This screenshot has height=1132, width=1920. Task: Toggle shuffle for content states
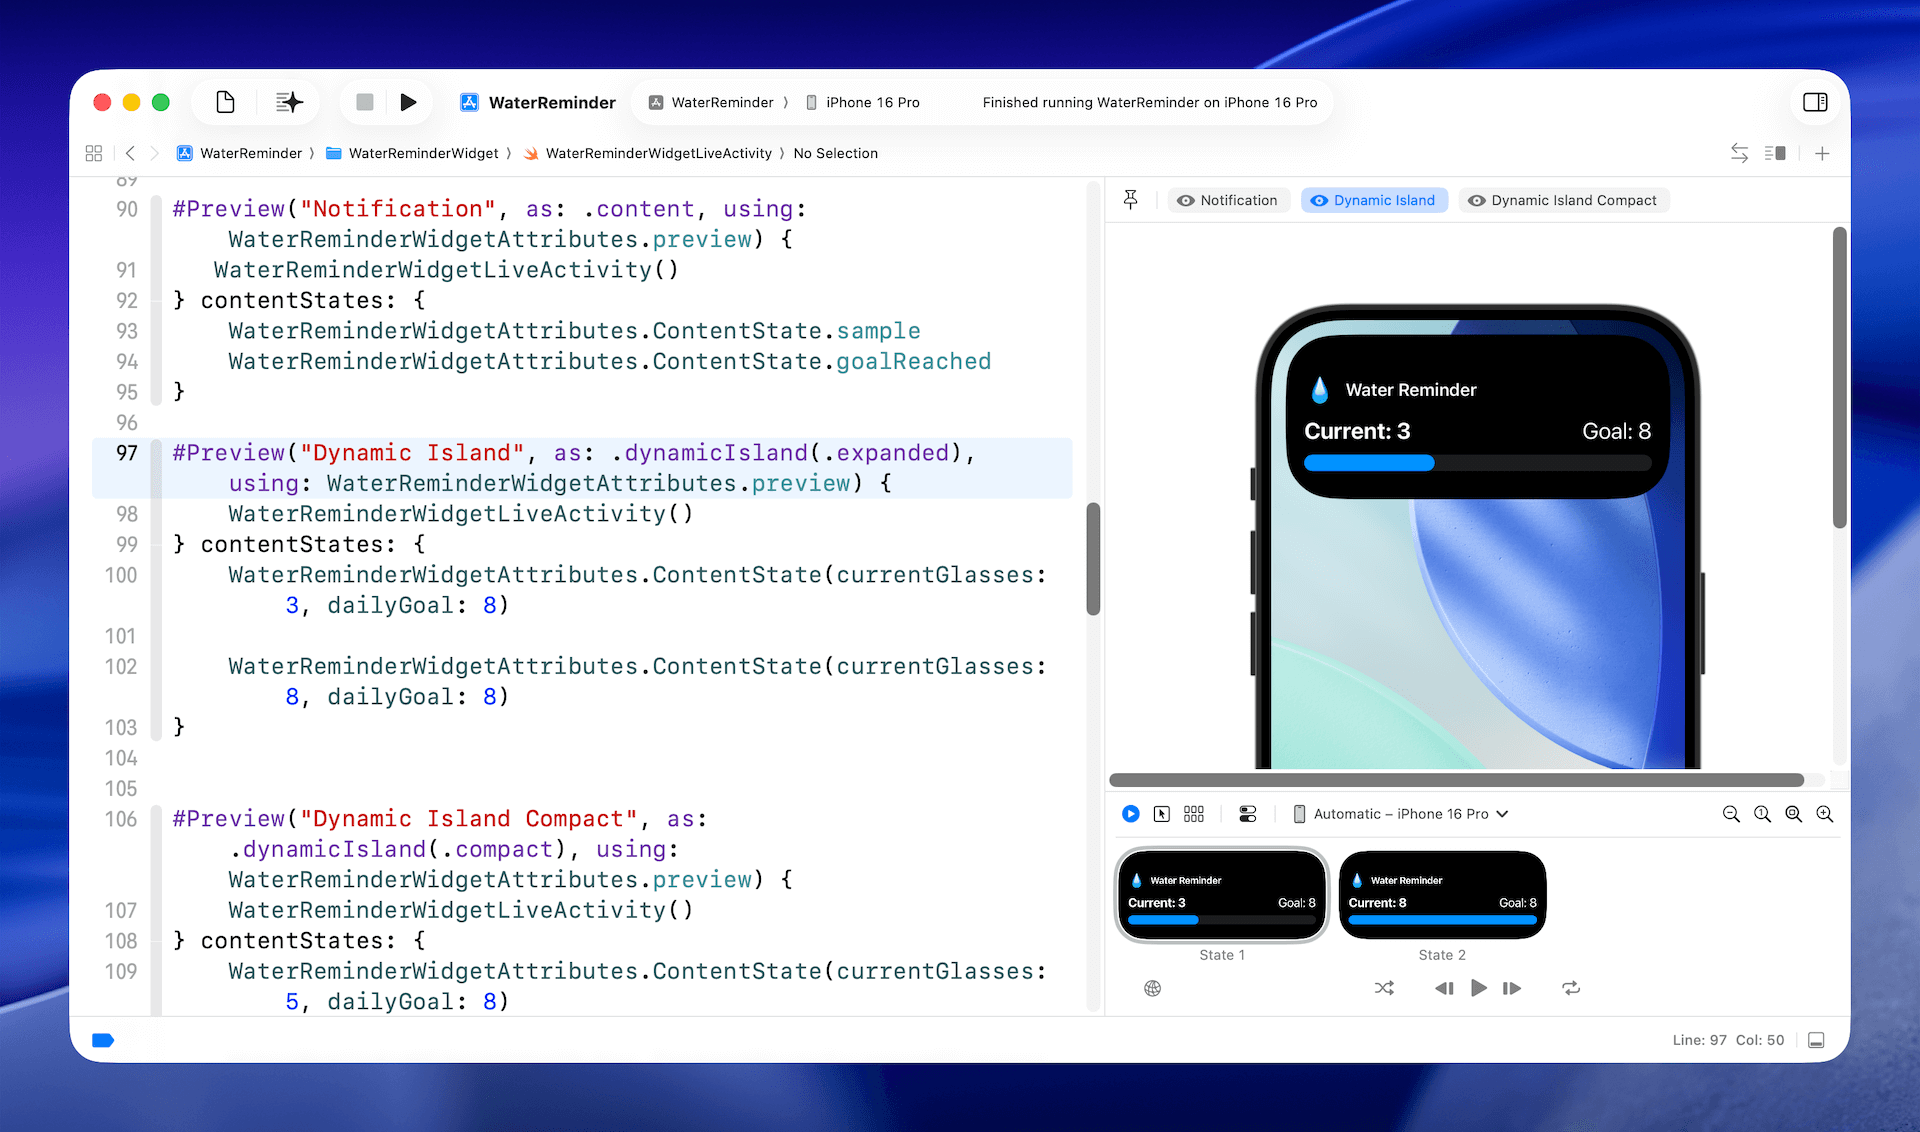click(1384, 988)
